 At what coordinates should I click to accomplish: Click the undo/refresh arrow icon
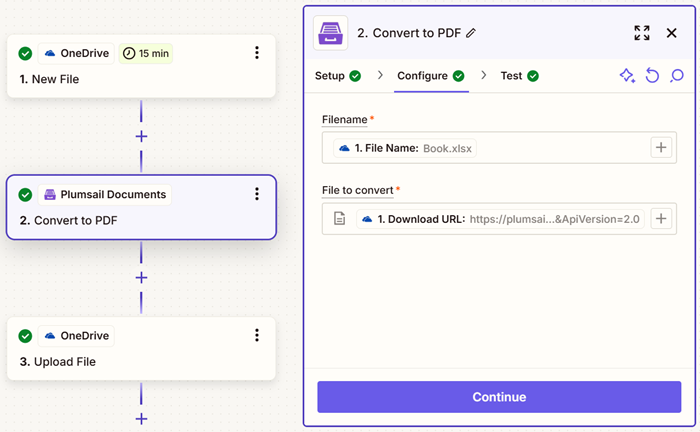point(652,75)
